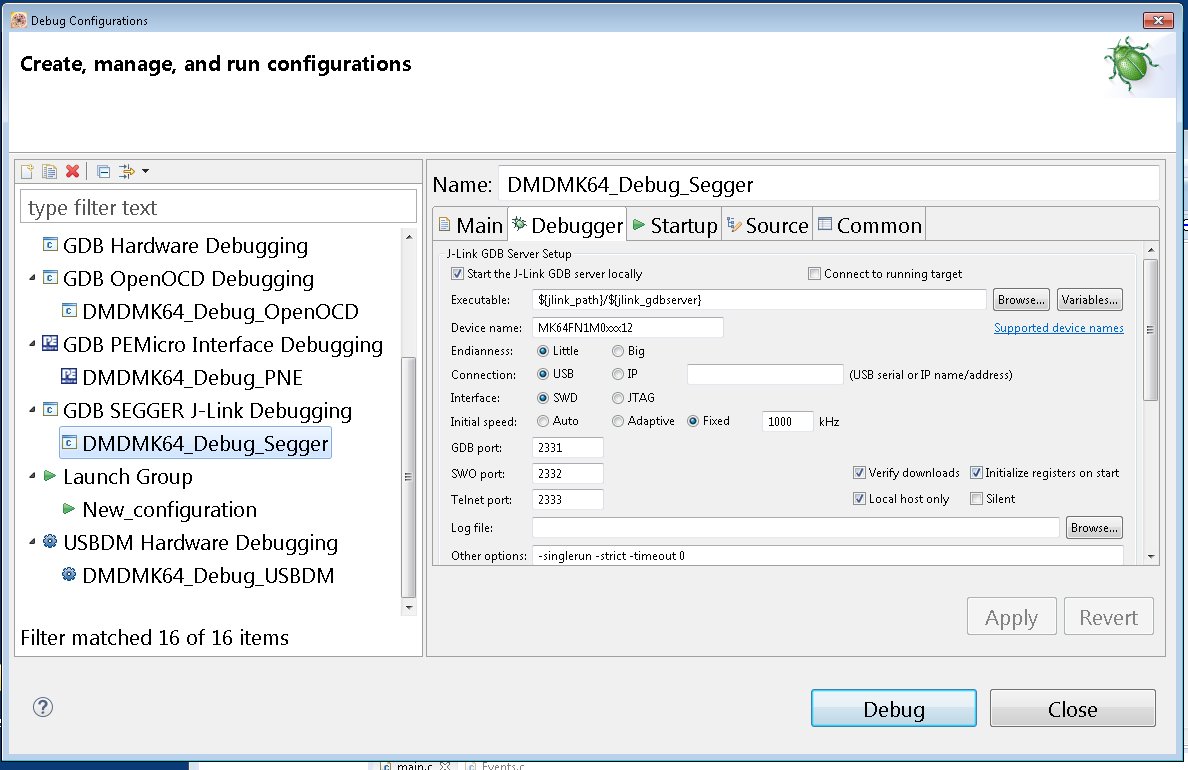Click Debugger panel scrollbar down arrow
The height and width of the screenshot is (770, 1188).
pos(1151,556)
